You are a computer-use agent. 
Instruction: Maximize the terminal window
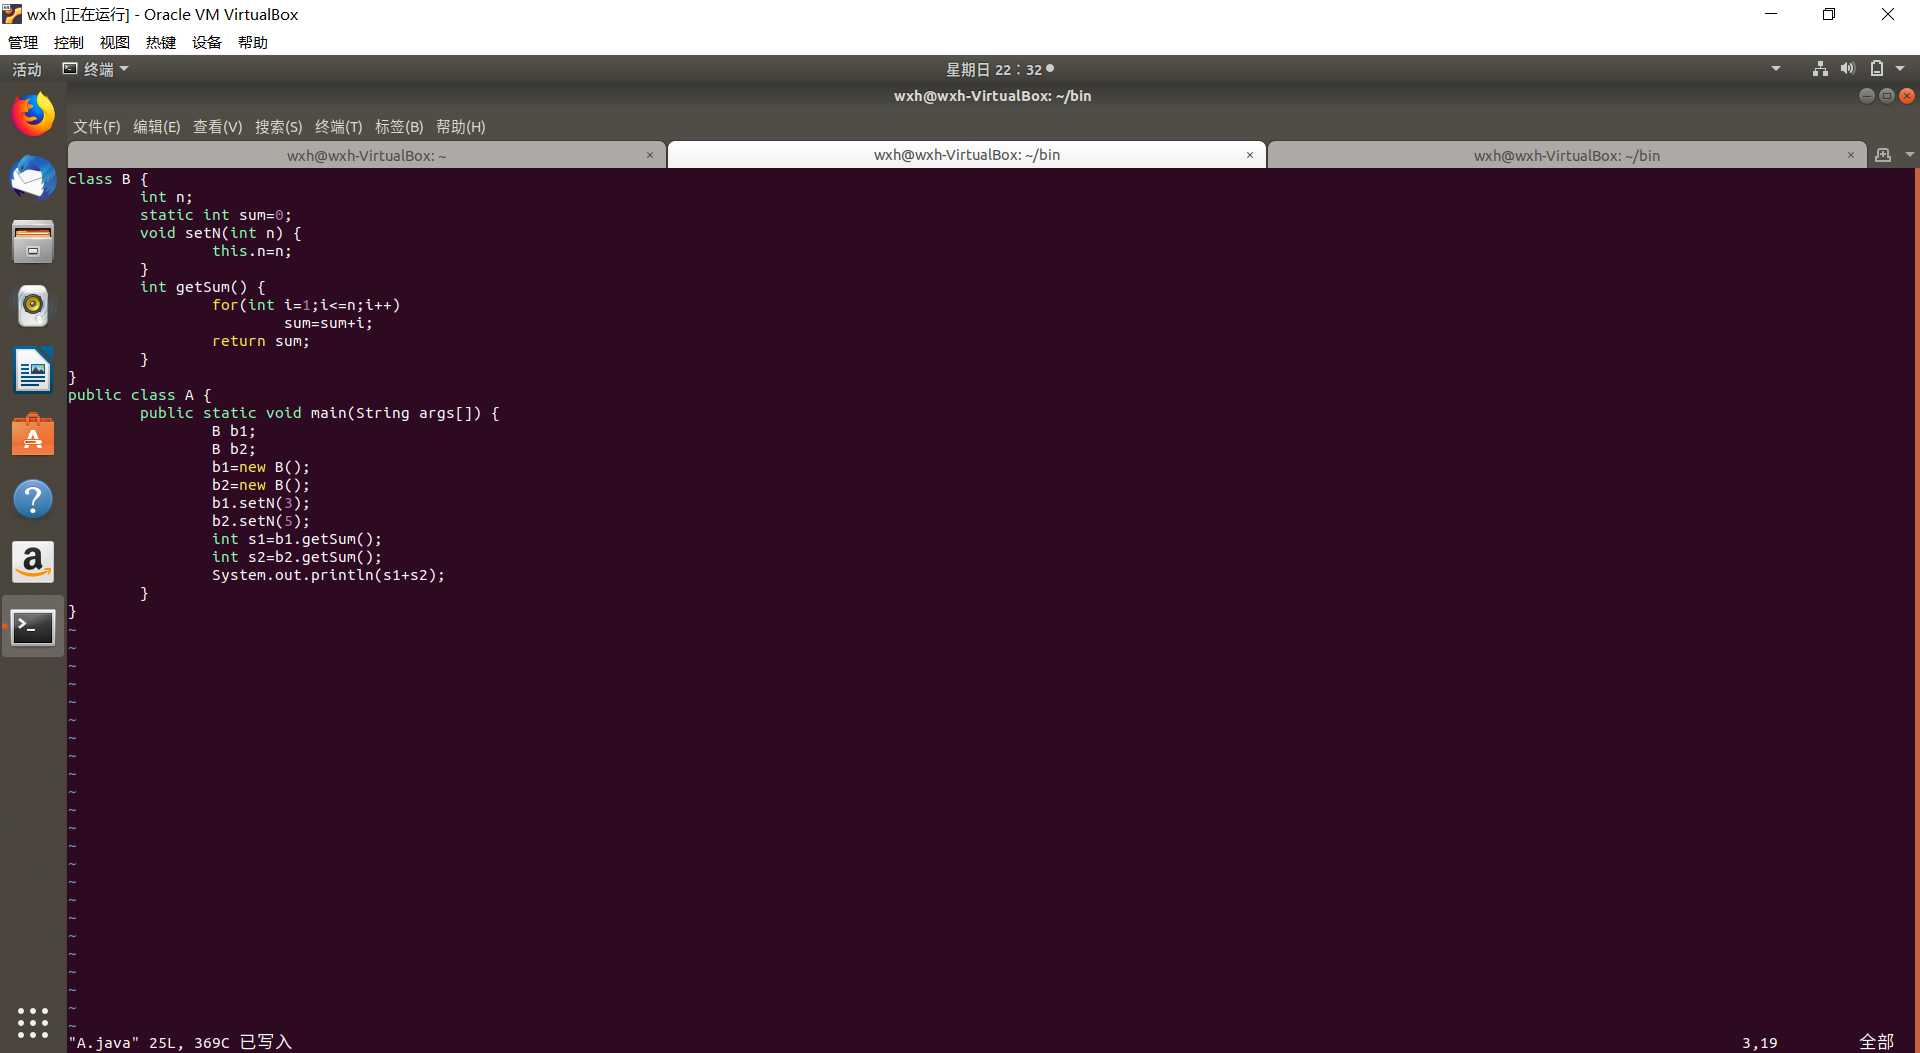click(1887, 96)
